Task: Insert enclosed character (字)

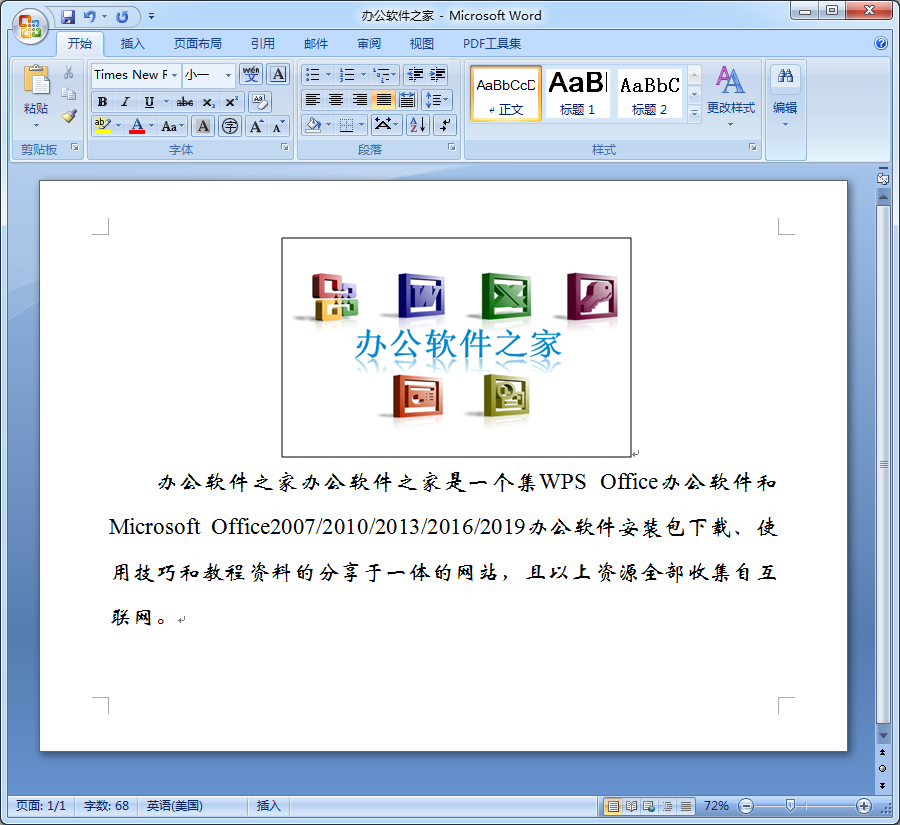Action: point(230,126)
